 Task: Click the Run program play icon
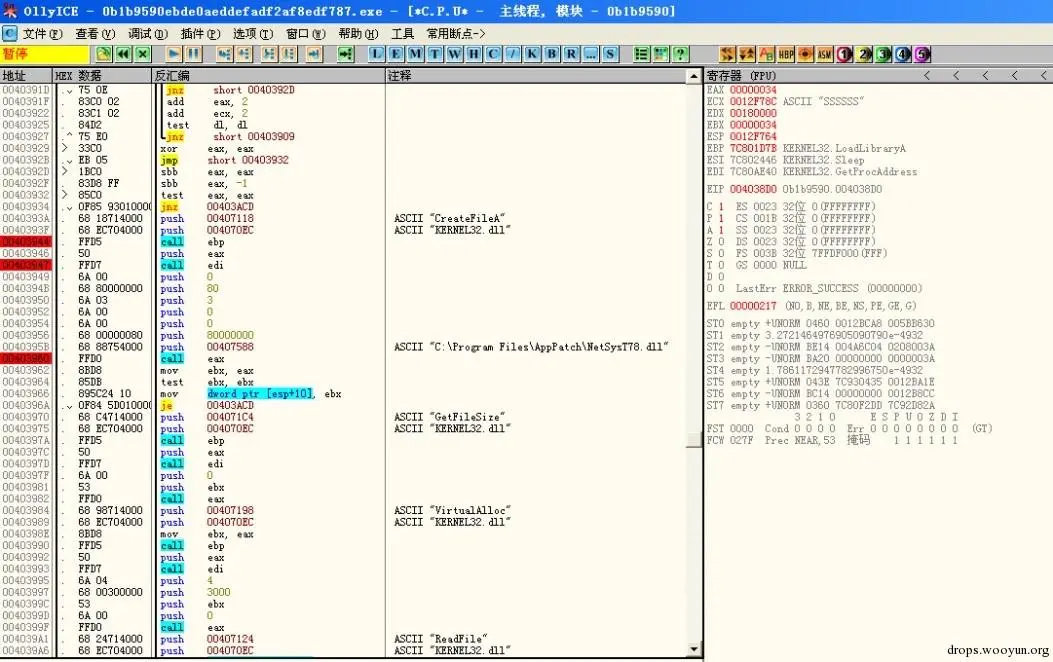[173, 54]
